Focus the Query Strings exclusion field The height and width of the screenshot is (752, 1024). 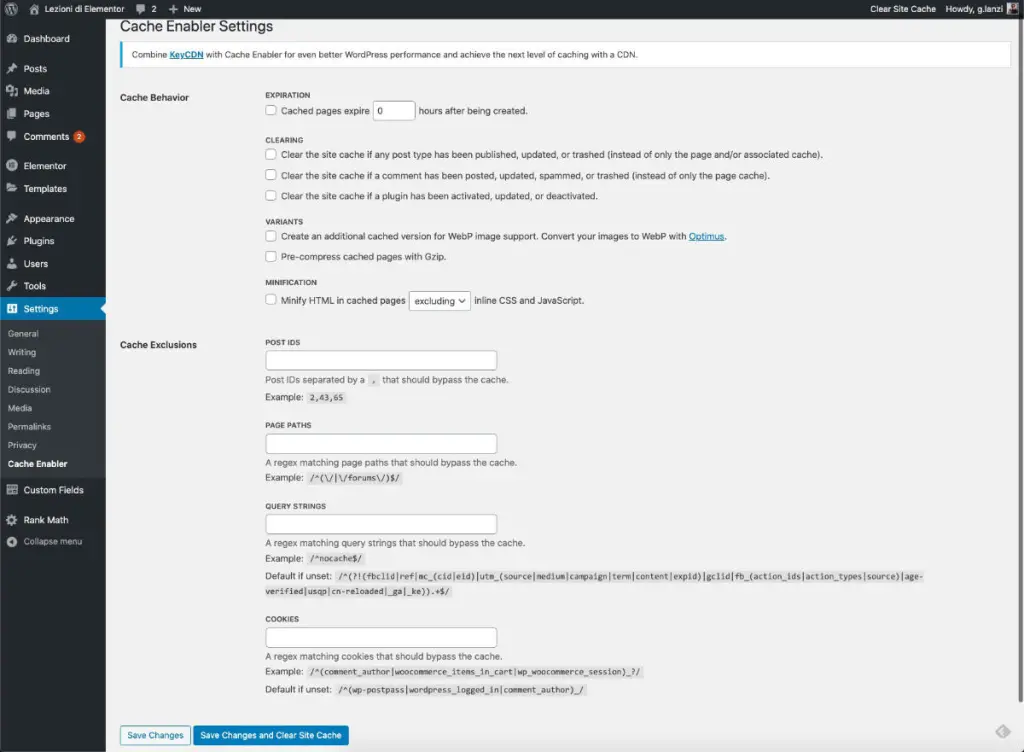[381, 524]
